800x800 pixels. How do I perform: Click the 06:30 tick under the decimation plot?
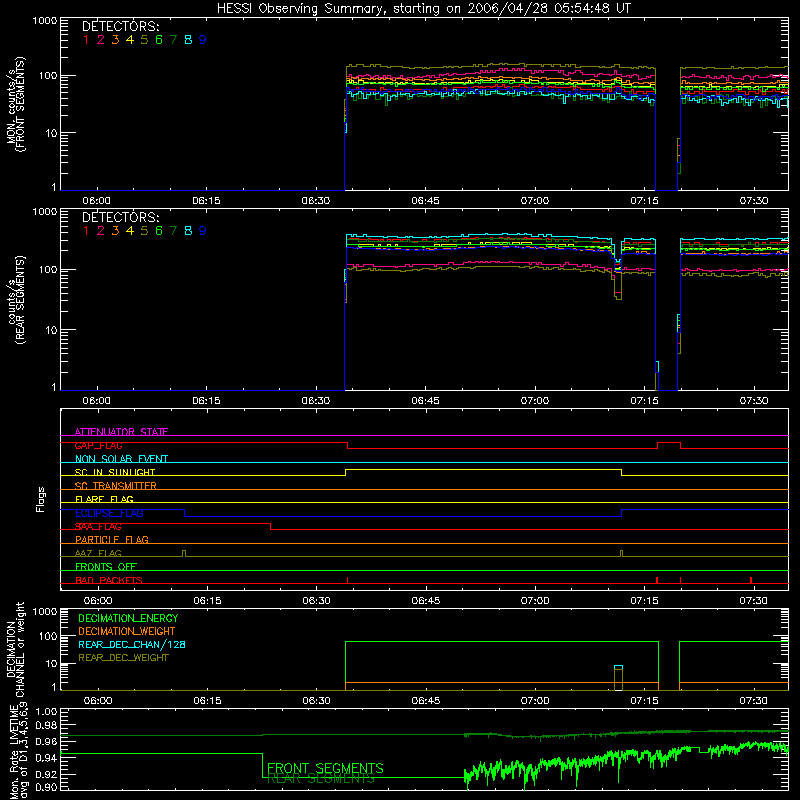pyautogui.click(x=316, y=701)
